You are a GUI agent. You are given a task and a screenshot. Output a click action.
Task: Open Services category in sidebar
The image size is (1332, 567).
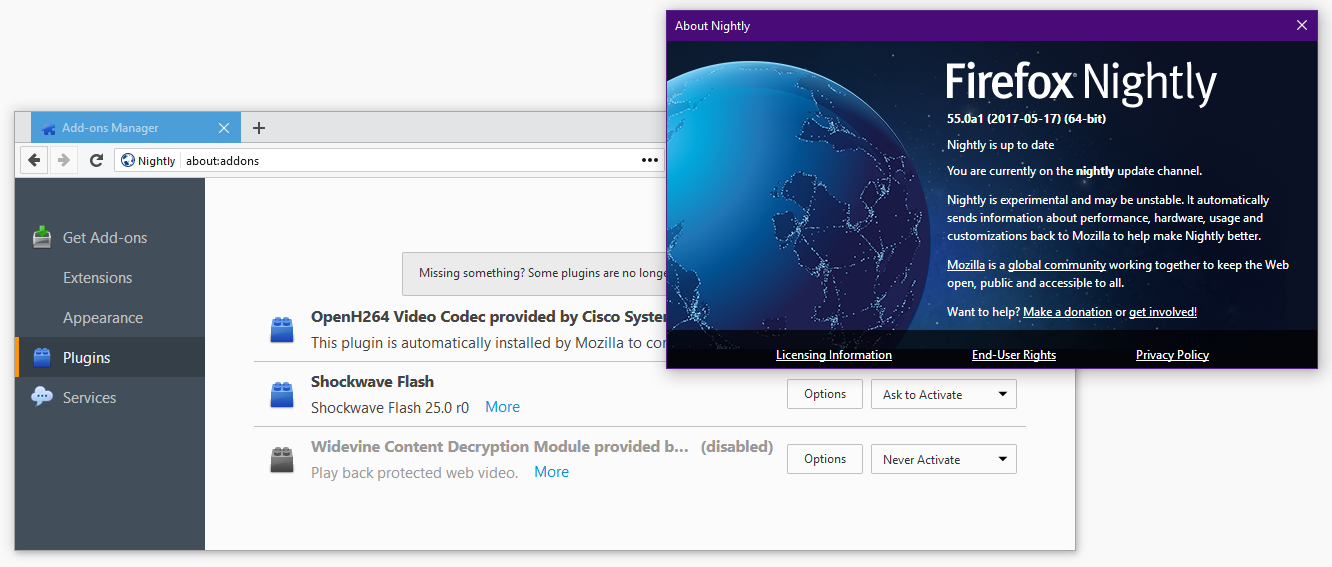click(110, 397)
